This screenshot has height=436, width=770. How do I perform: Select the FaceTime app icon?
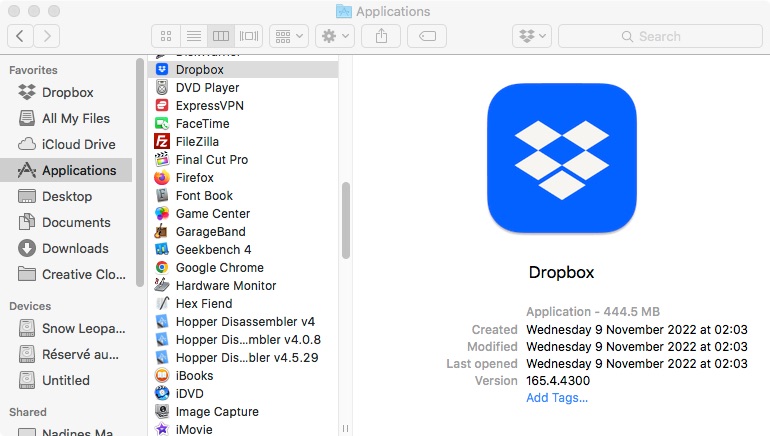(162, 124)
